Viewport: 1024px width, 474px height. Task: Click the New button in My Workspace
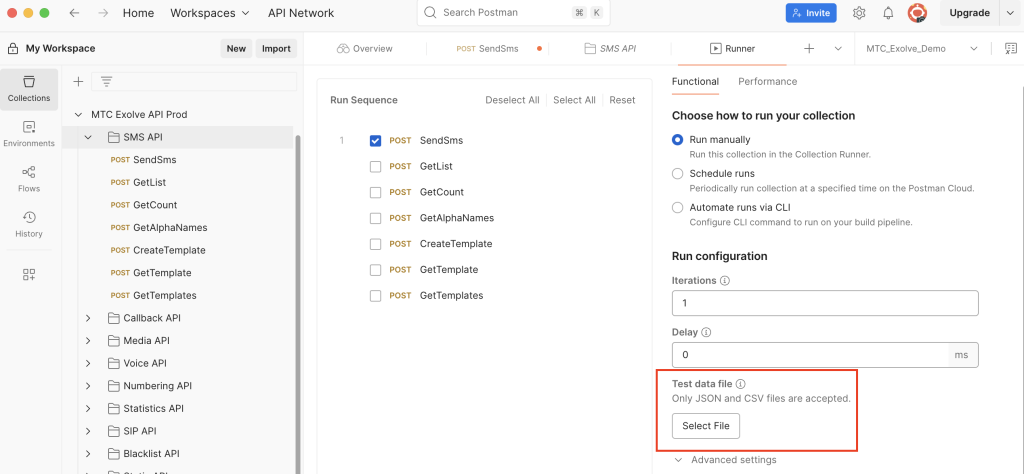click(236, 48)
